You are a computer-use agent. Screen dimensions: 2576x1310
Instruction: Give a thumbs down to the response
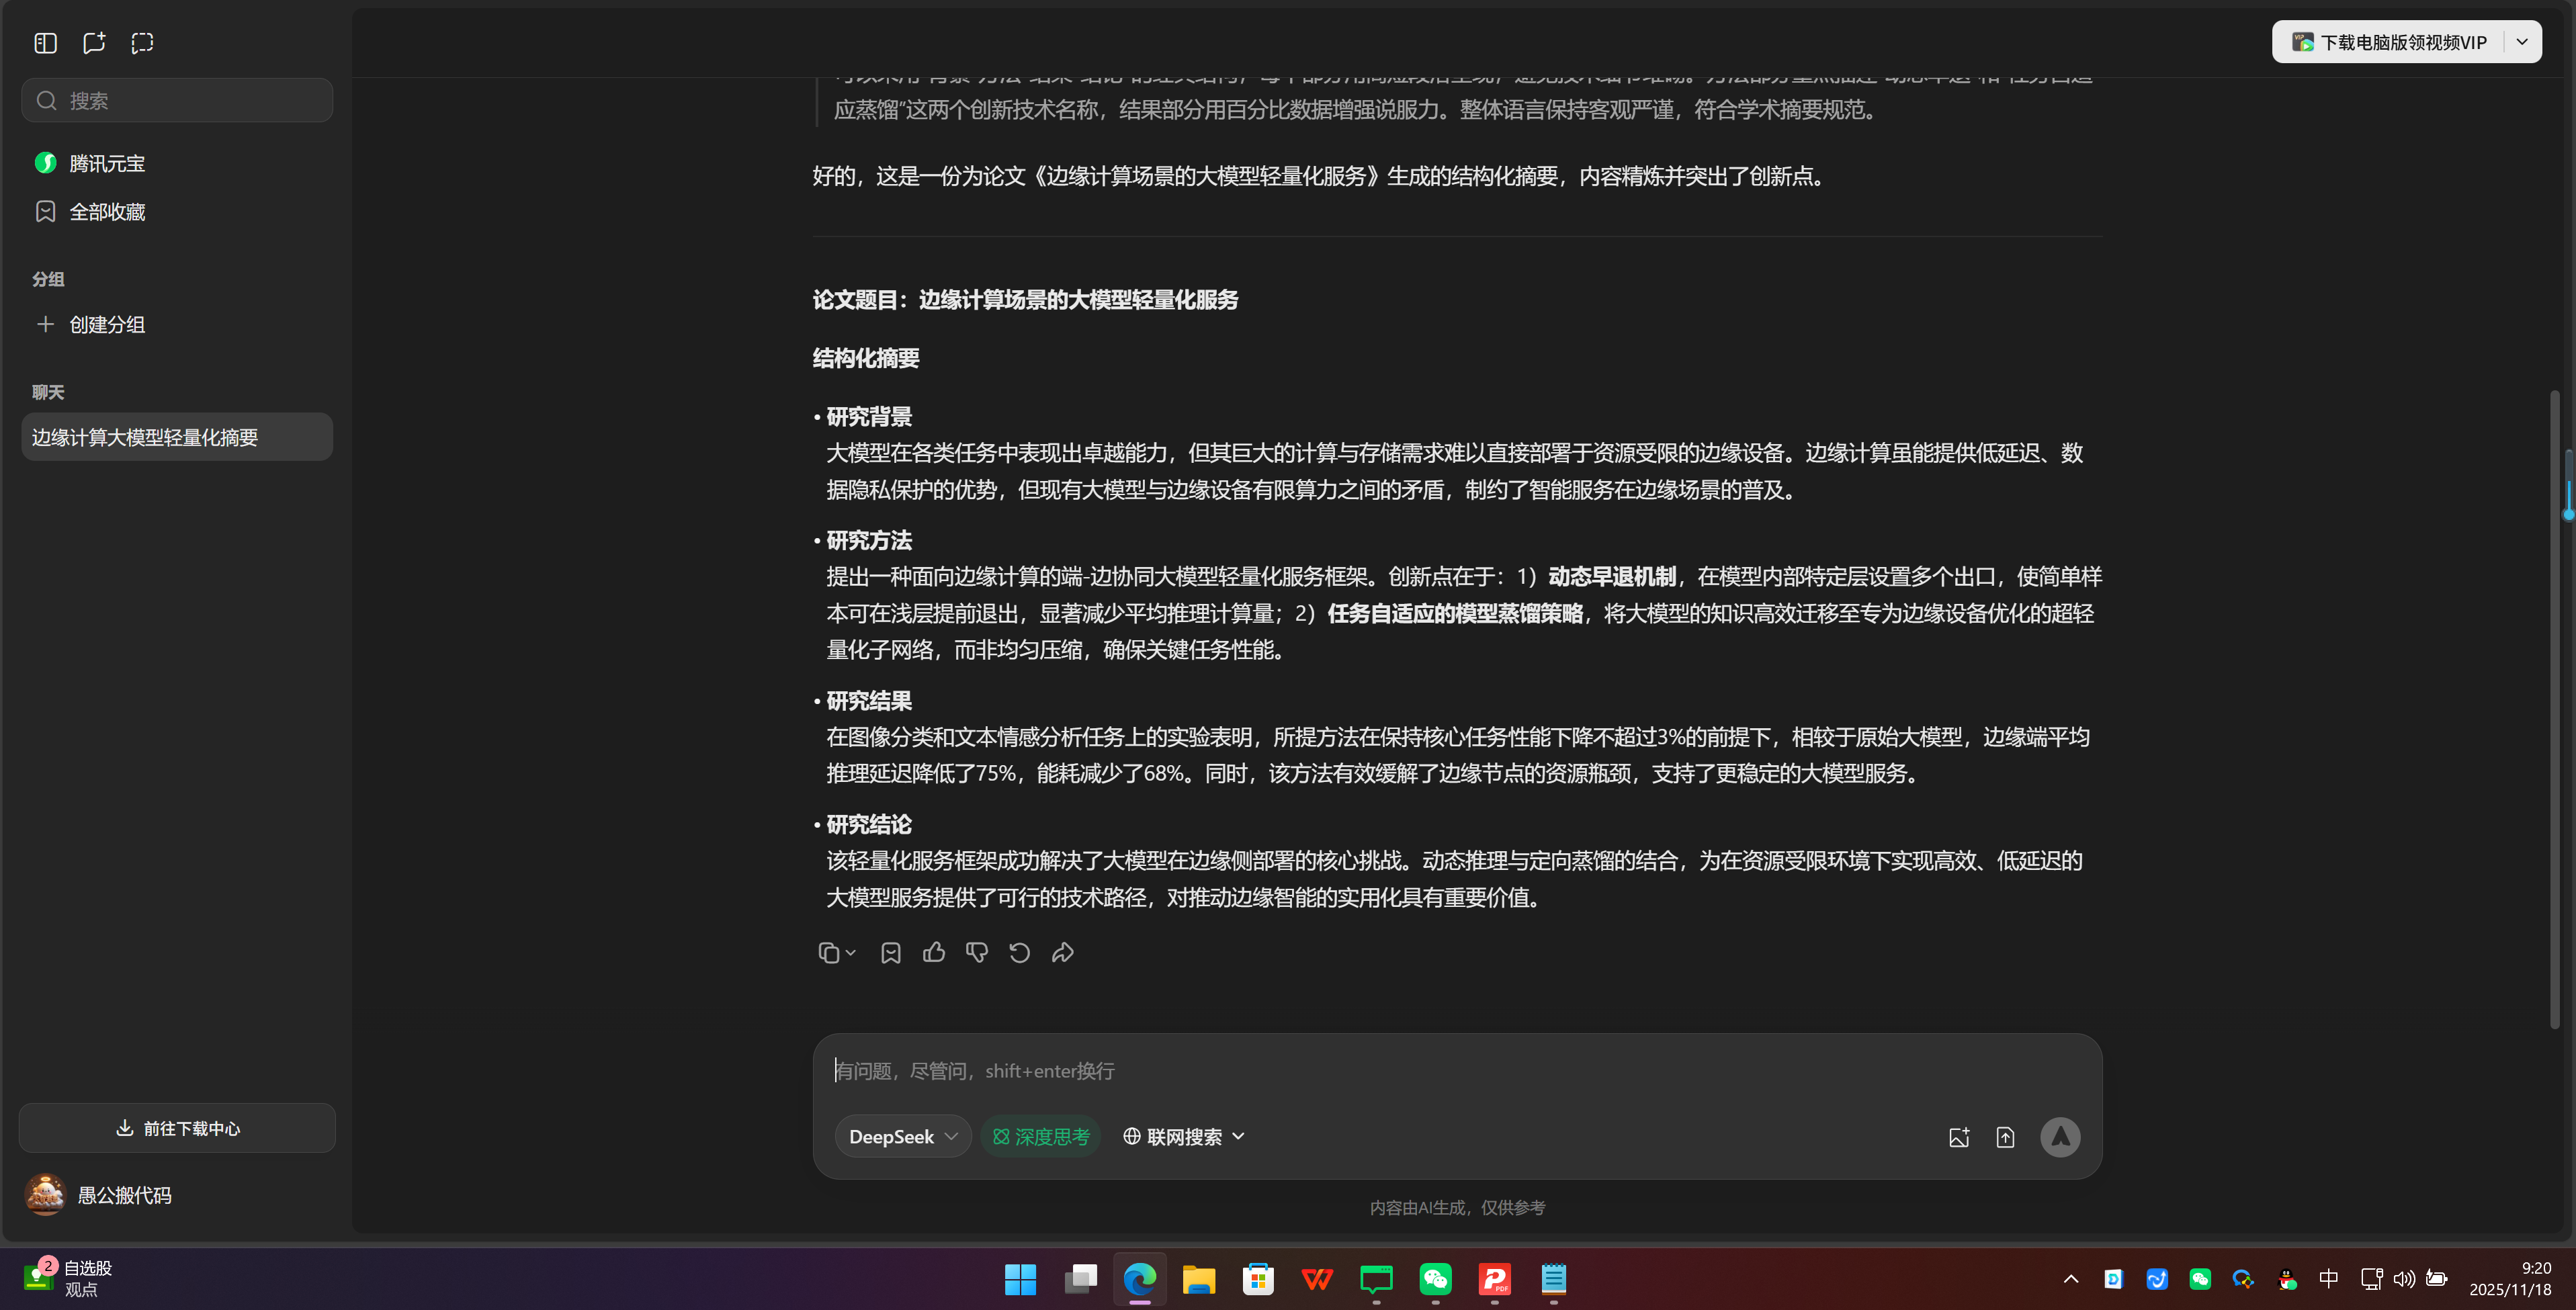(x=976, y=952)
